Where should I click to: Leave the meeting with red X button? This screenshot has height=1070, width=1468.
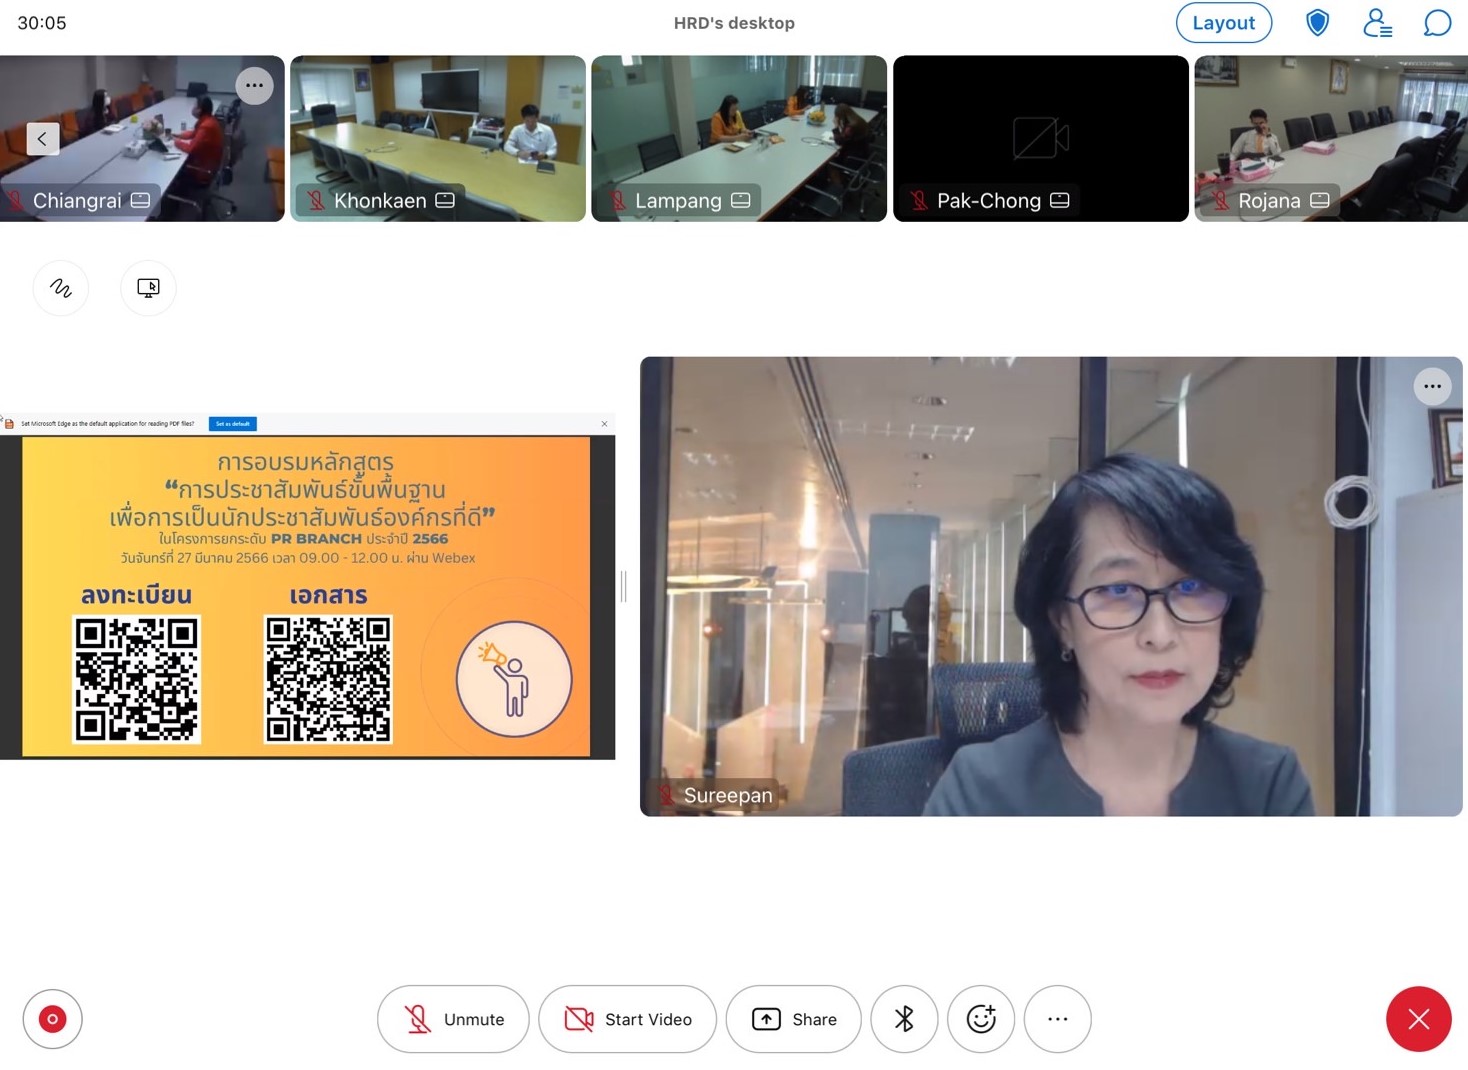1418,1019
